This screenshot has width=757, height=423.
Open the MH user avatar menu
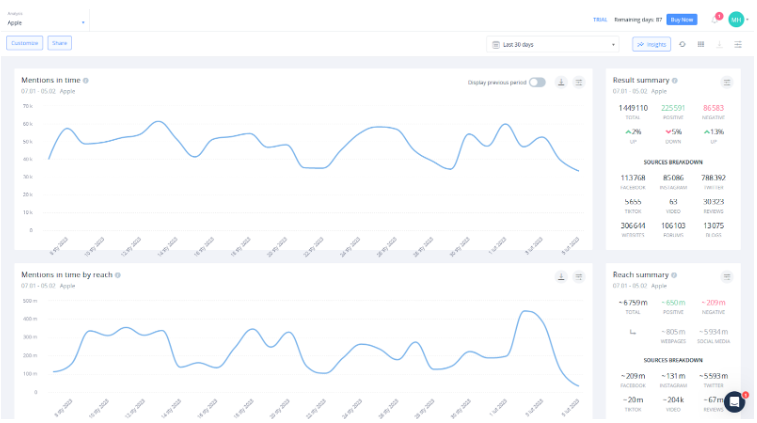(x=736, y=19)
